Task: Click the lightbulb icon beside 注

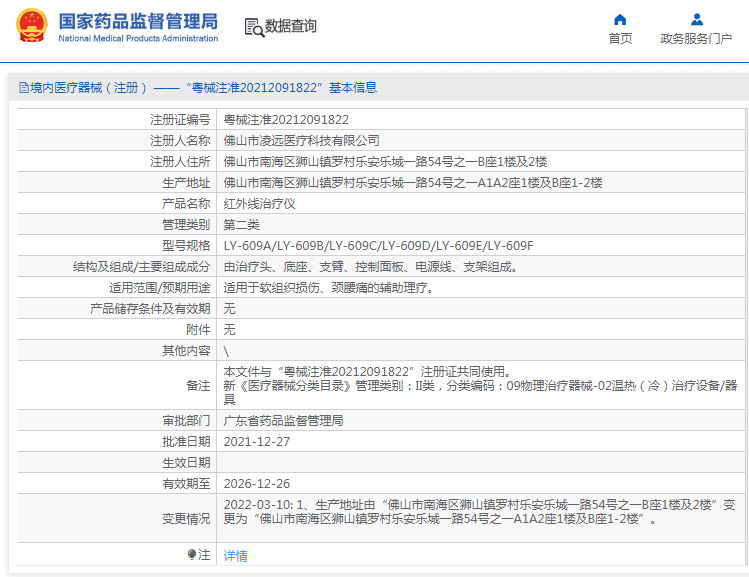Action: pos(192,554)
